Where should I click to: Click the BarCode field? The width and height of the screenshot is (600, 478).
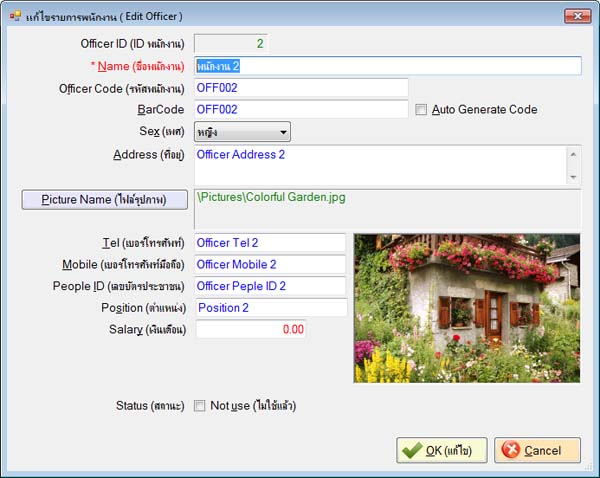point(301,109)
